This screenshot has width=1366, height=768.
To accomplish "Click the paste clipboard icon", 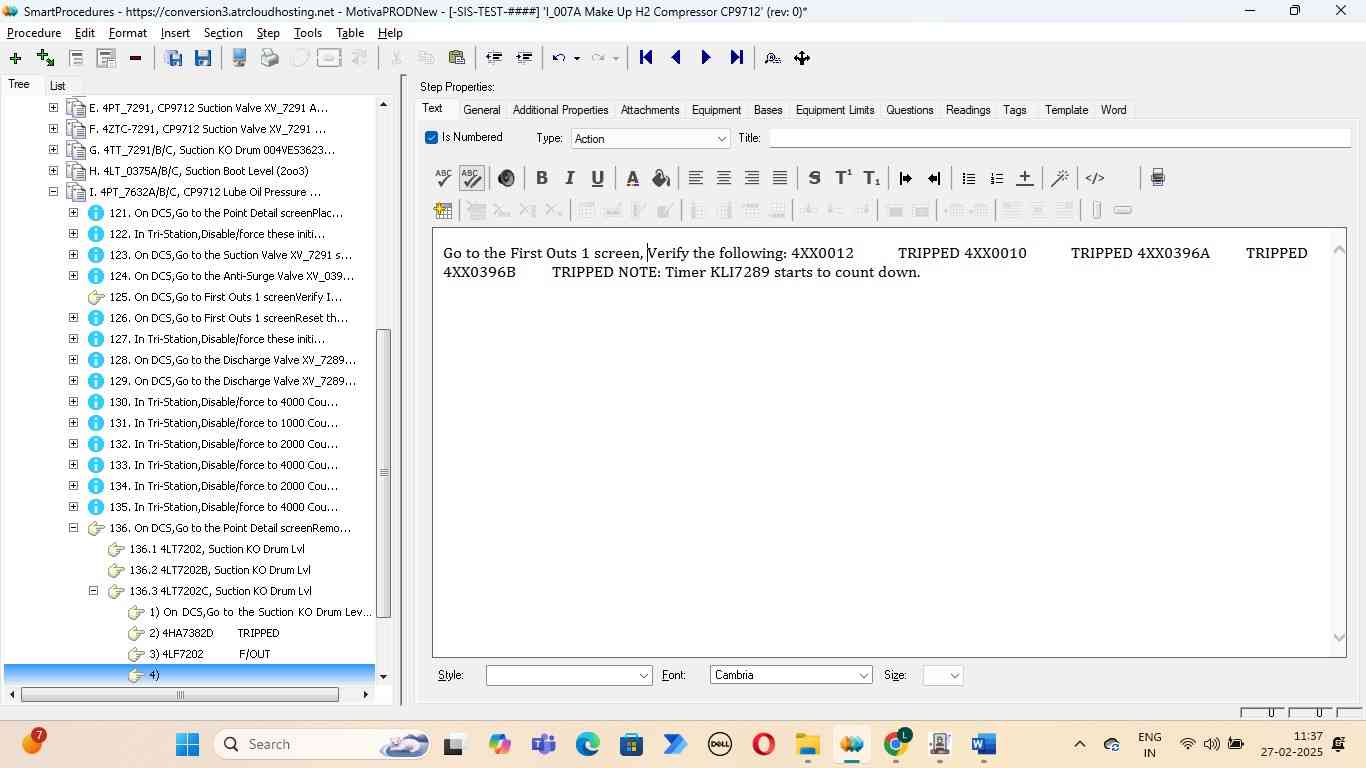I will click(x=456, y=58).
